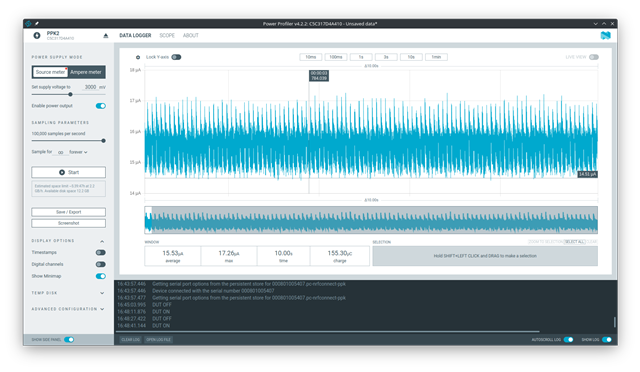Click the app icon in title bar
Screen dimensions: 640x372
(x=28, y=24)
